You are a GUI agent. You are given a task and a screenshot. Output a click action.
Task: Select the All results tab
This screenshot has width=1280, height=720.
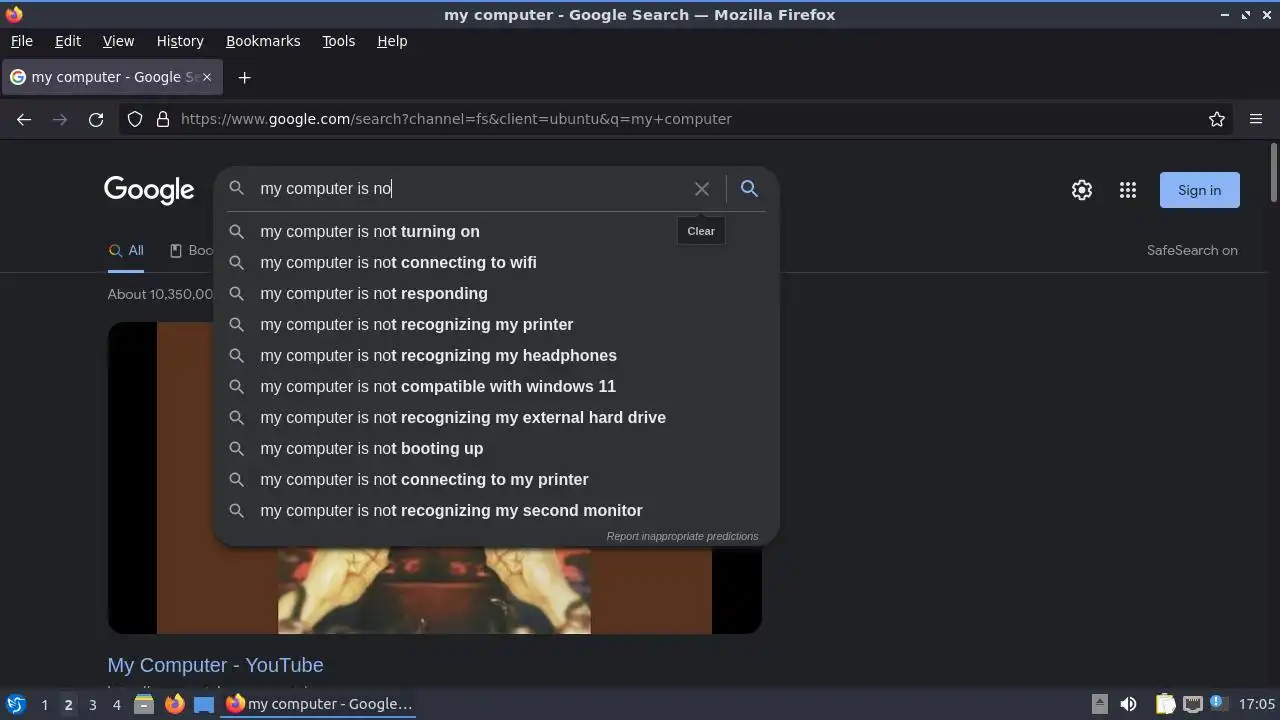[x=126, y=251]
